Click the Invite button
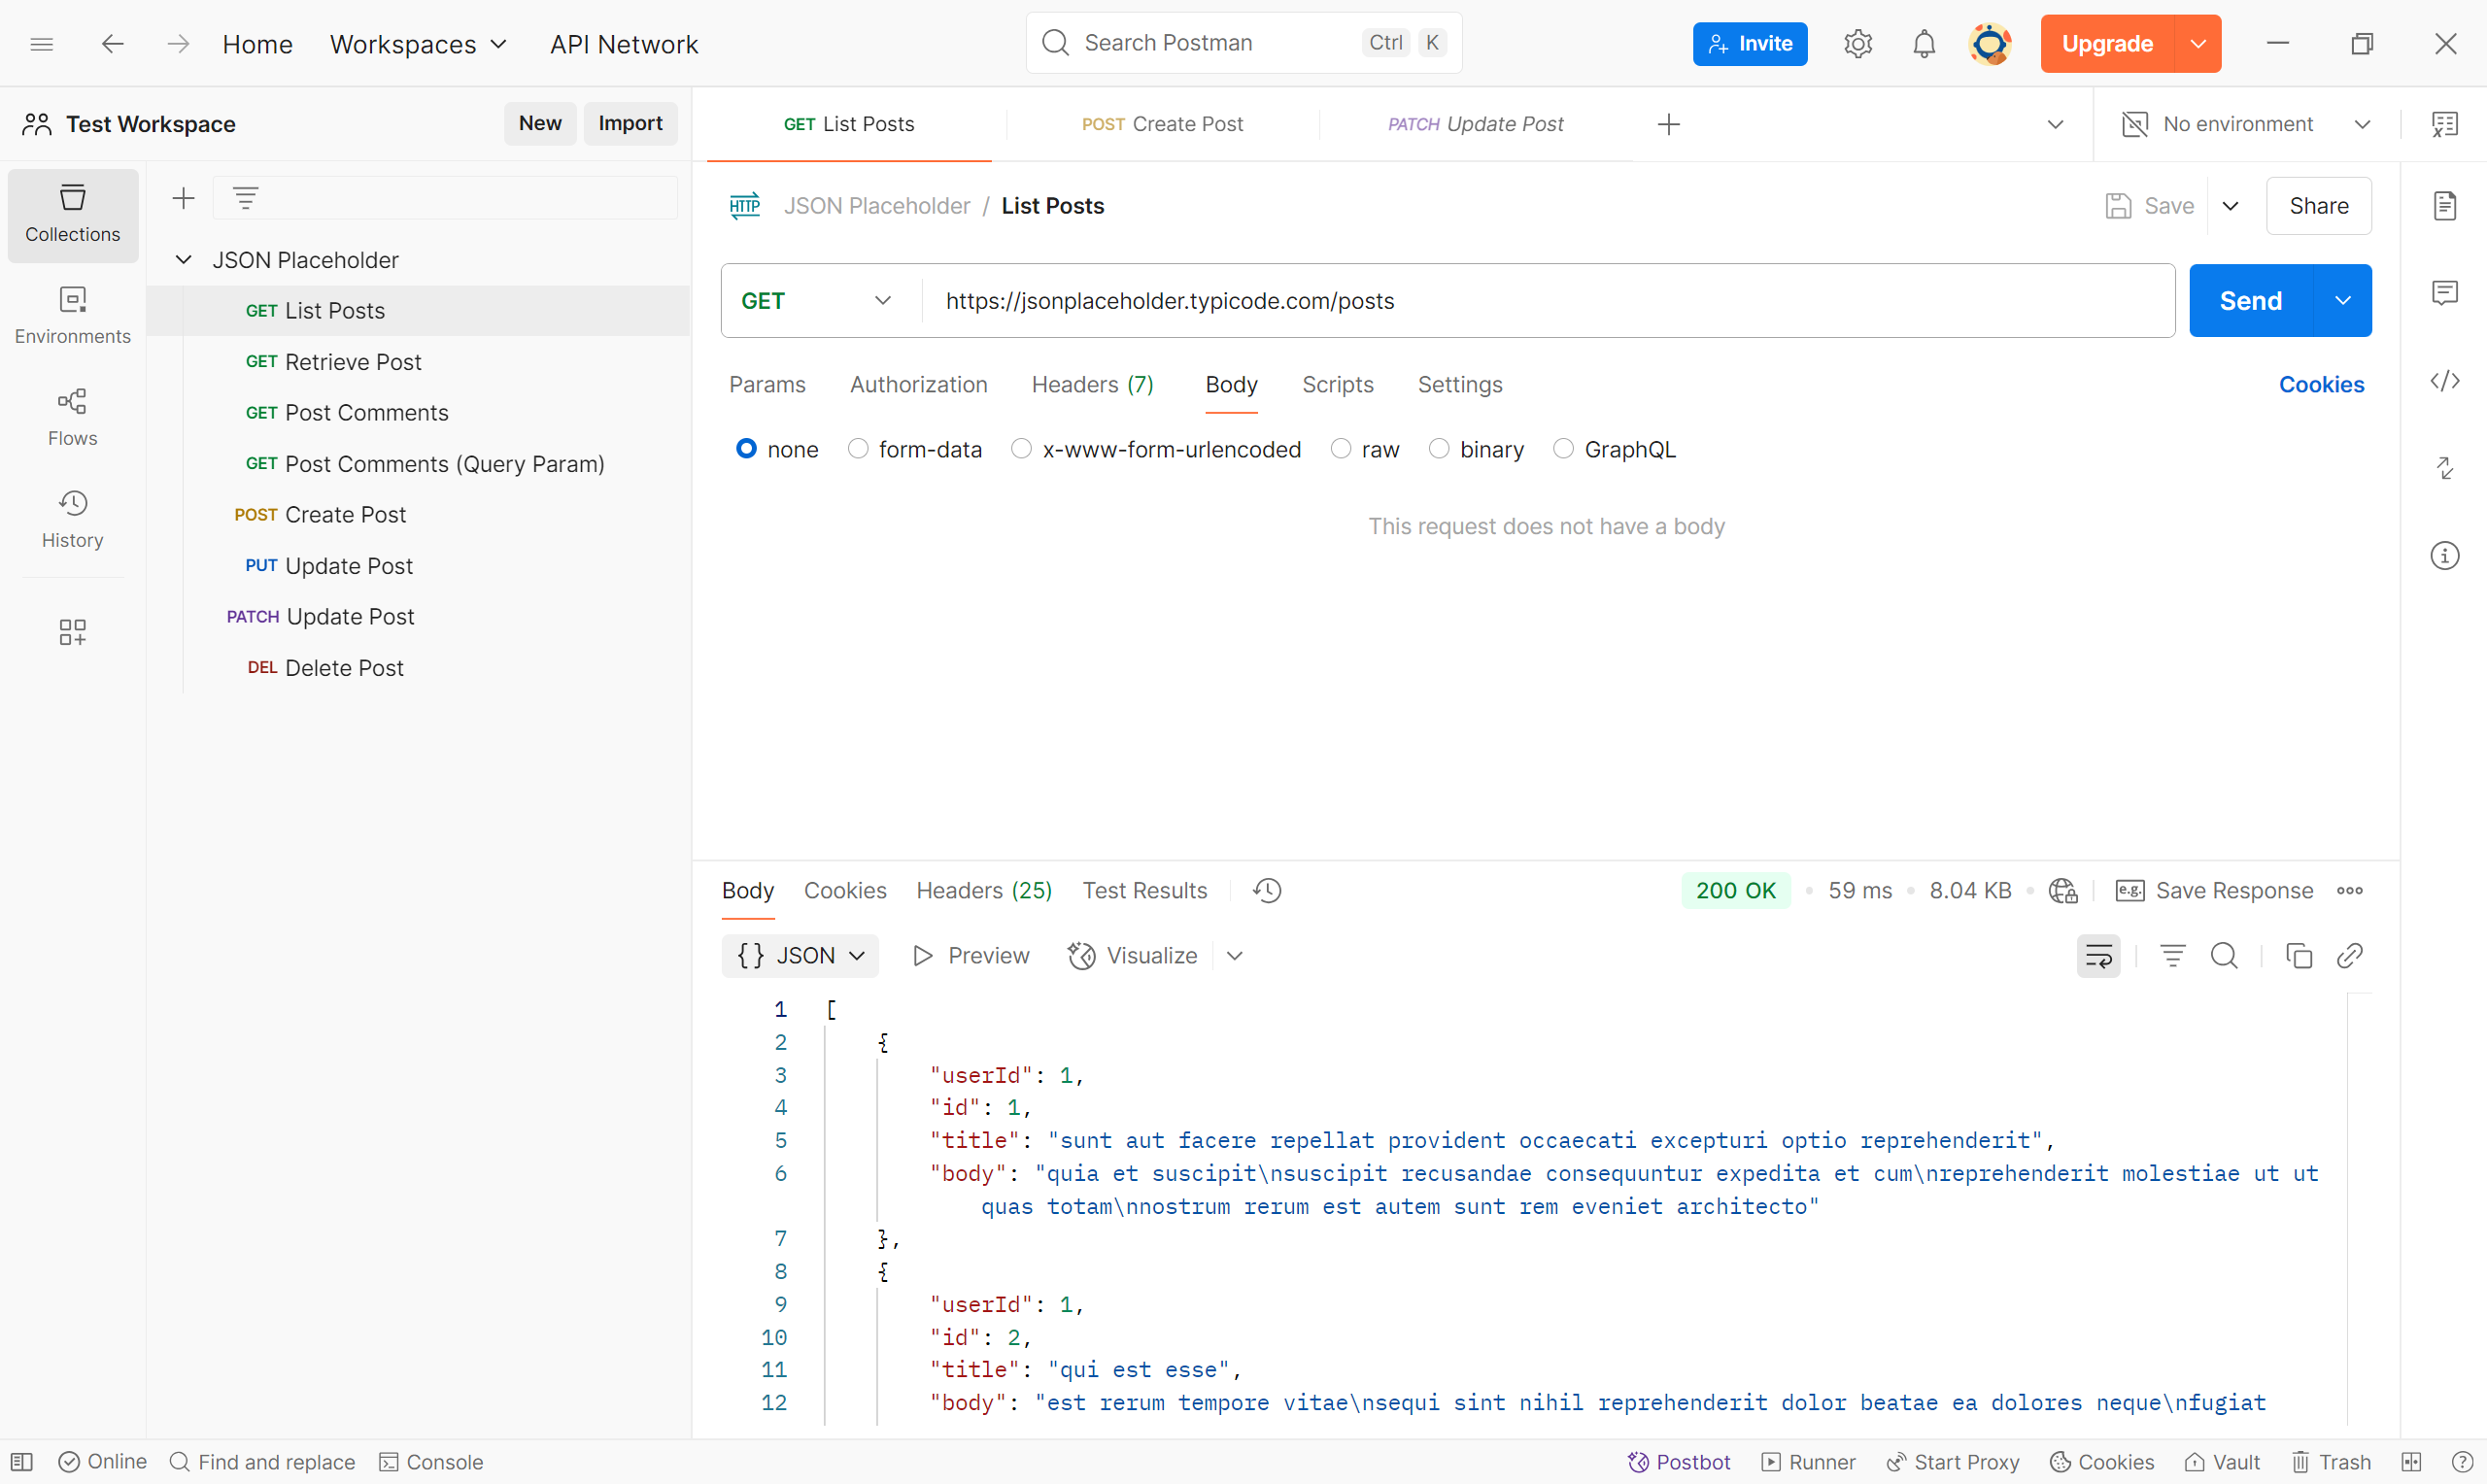The height and width of the screenshot is (1484, 2487). (x=1750, y=44)
